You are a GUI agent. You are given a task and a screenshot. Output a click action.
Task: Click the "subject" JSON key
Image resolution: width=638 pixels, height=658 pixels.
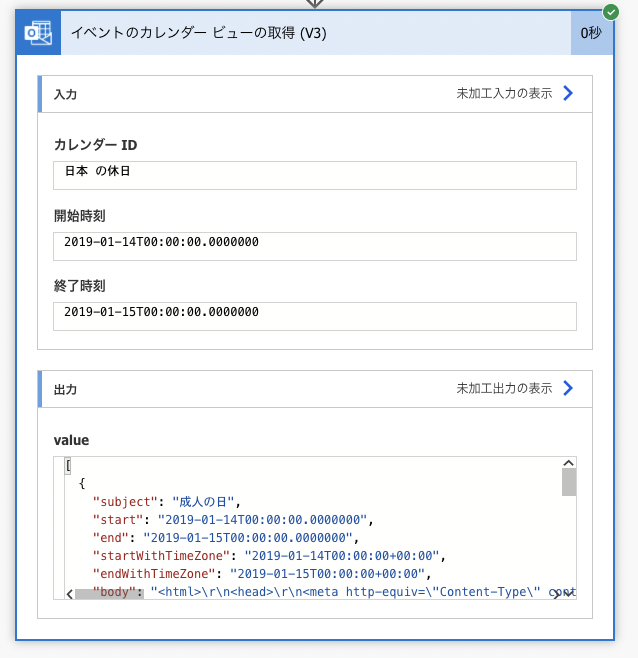[125, 502]
